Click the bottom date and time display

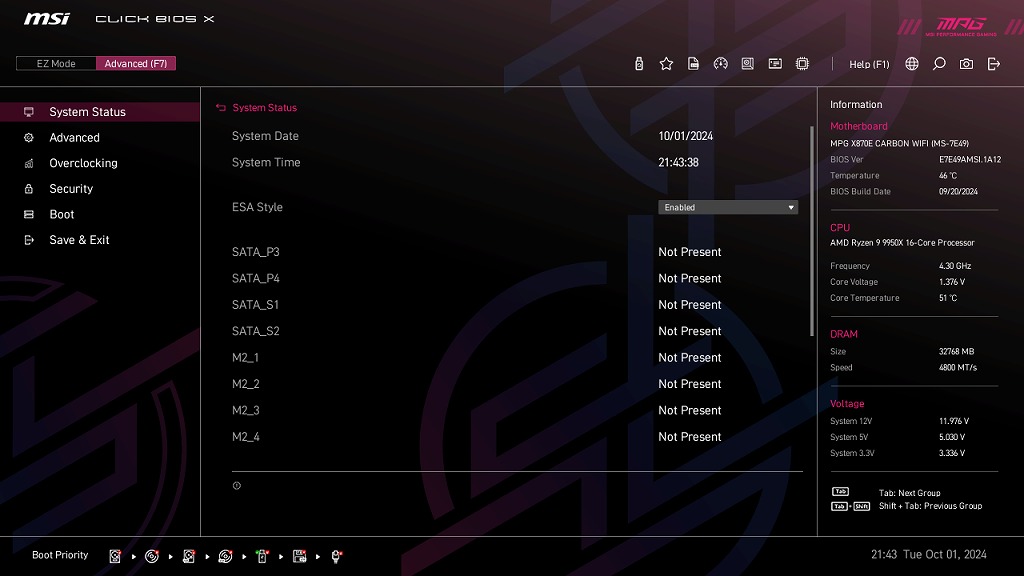coord(929,554)
